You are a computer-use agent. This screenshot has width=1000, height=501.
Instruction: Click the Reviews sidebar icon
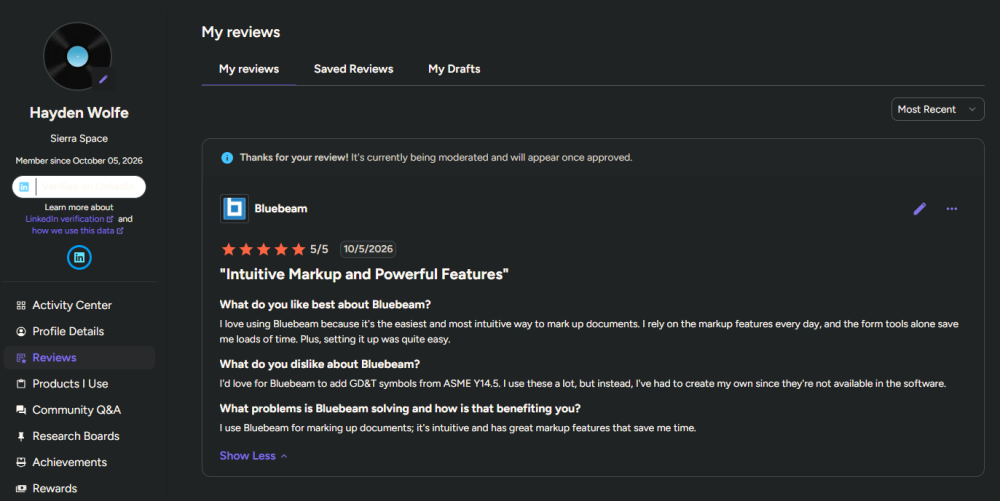(21, 358)
